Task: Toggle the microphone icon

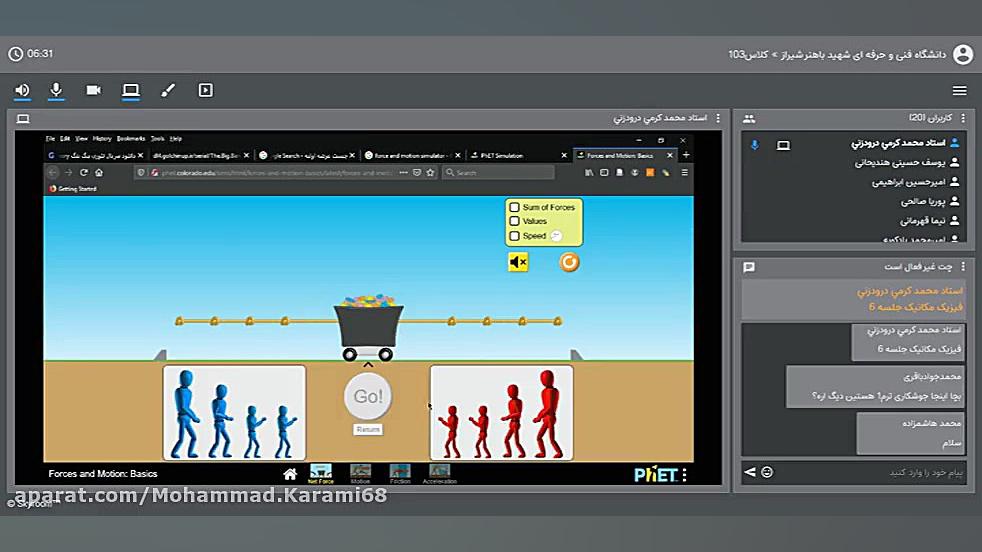Action: tap(56, 90)
